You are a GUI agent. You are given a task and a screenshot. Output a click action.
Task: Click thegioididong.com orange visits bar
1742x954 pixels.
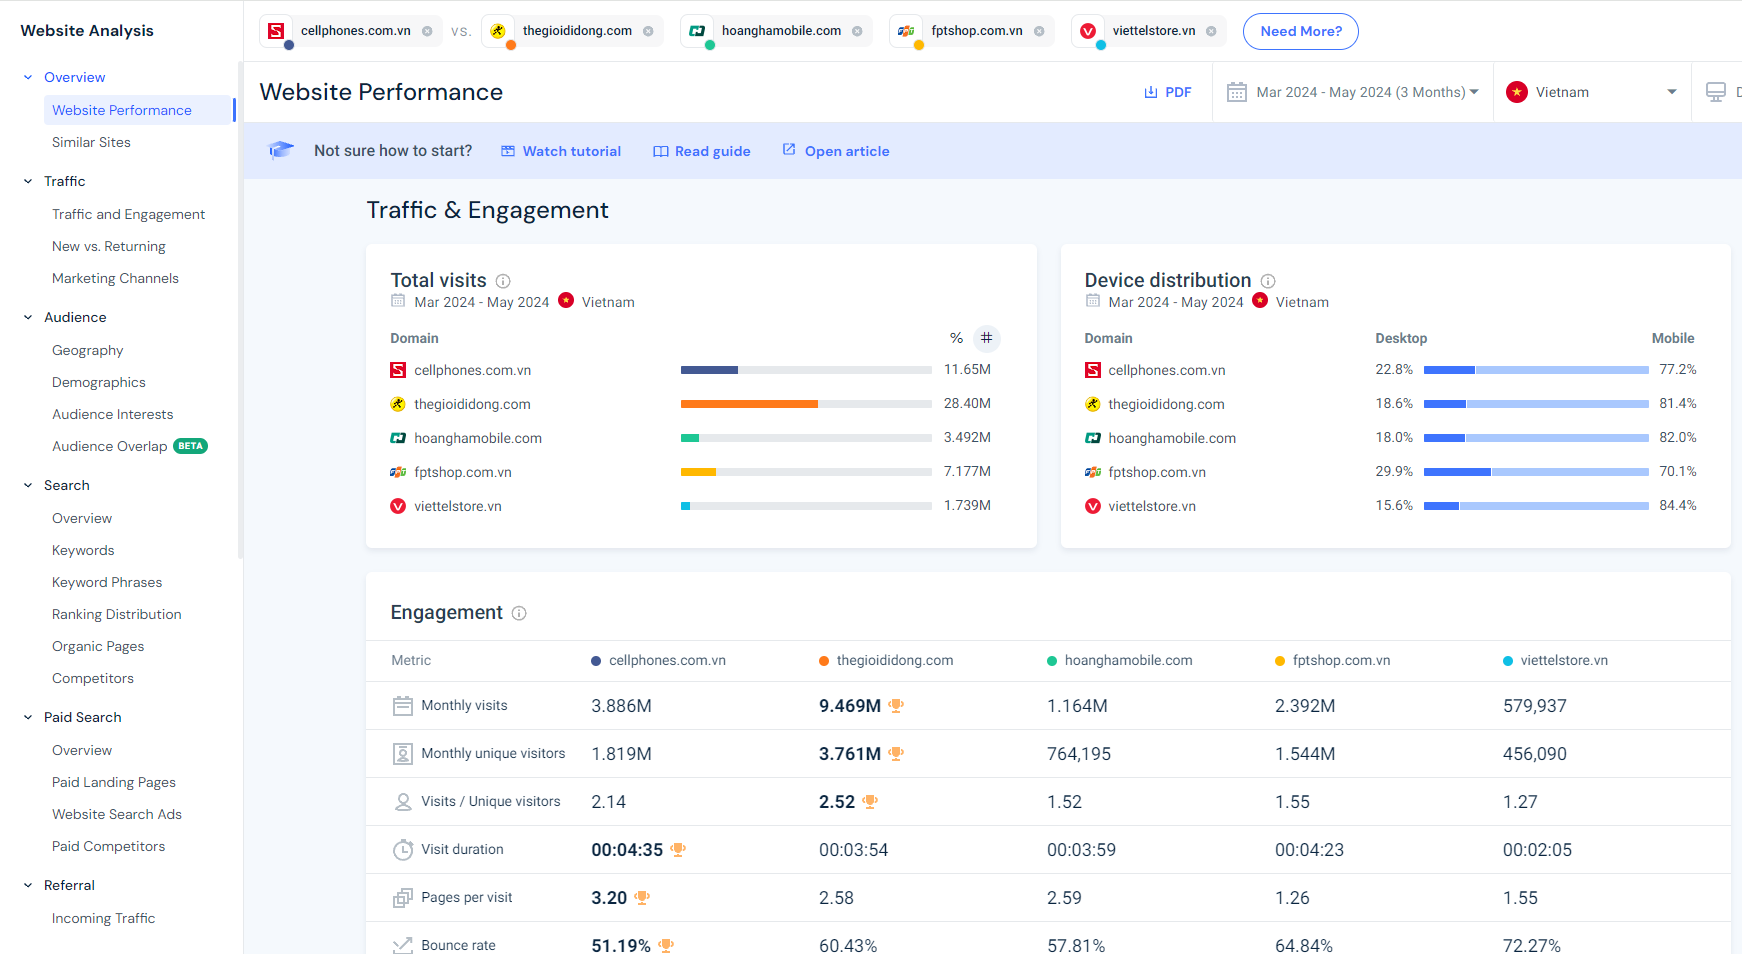coord(749,404)
